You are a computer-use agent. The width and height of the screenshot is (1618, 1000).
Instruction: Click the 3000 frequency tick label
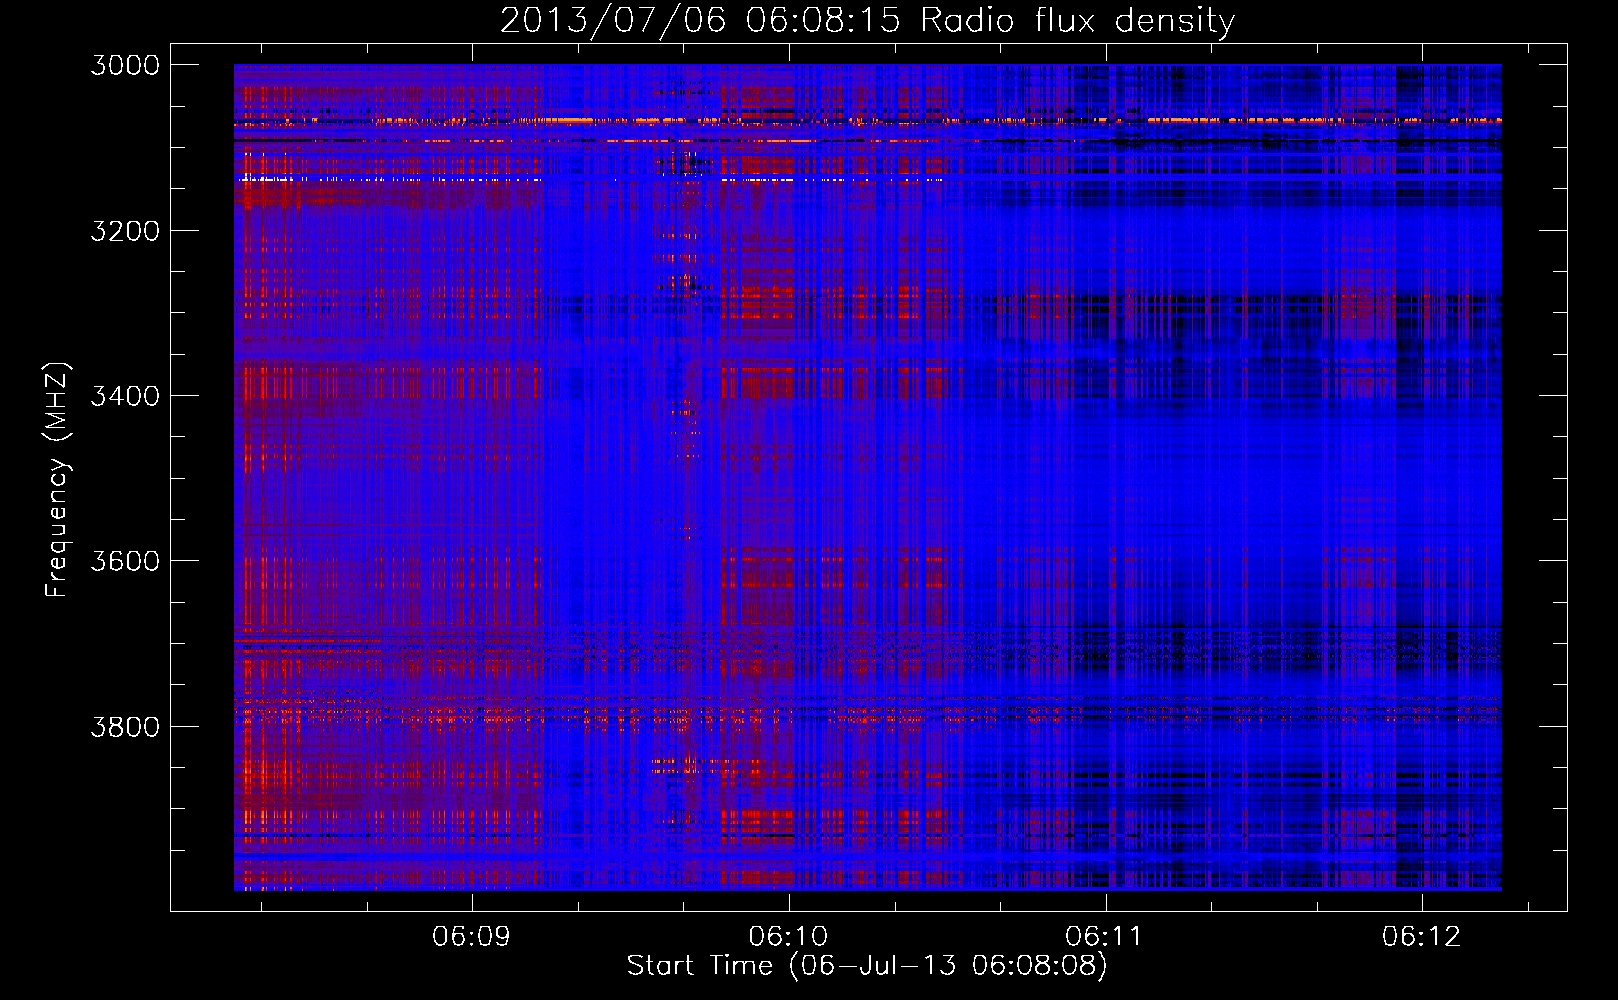click(125, 65)
